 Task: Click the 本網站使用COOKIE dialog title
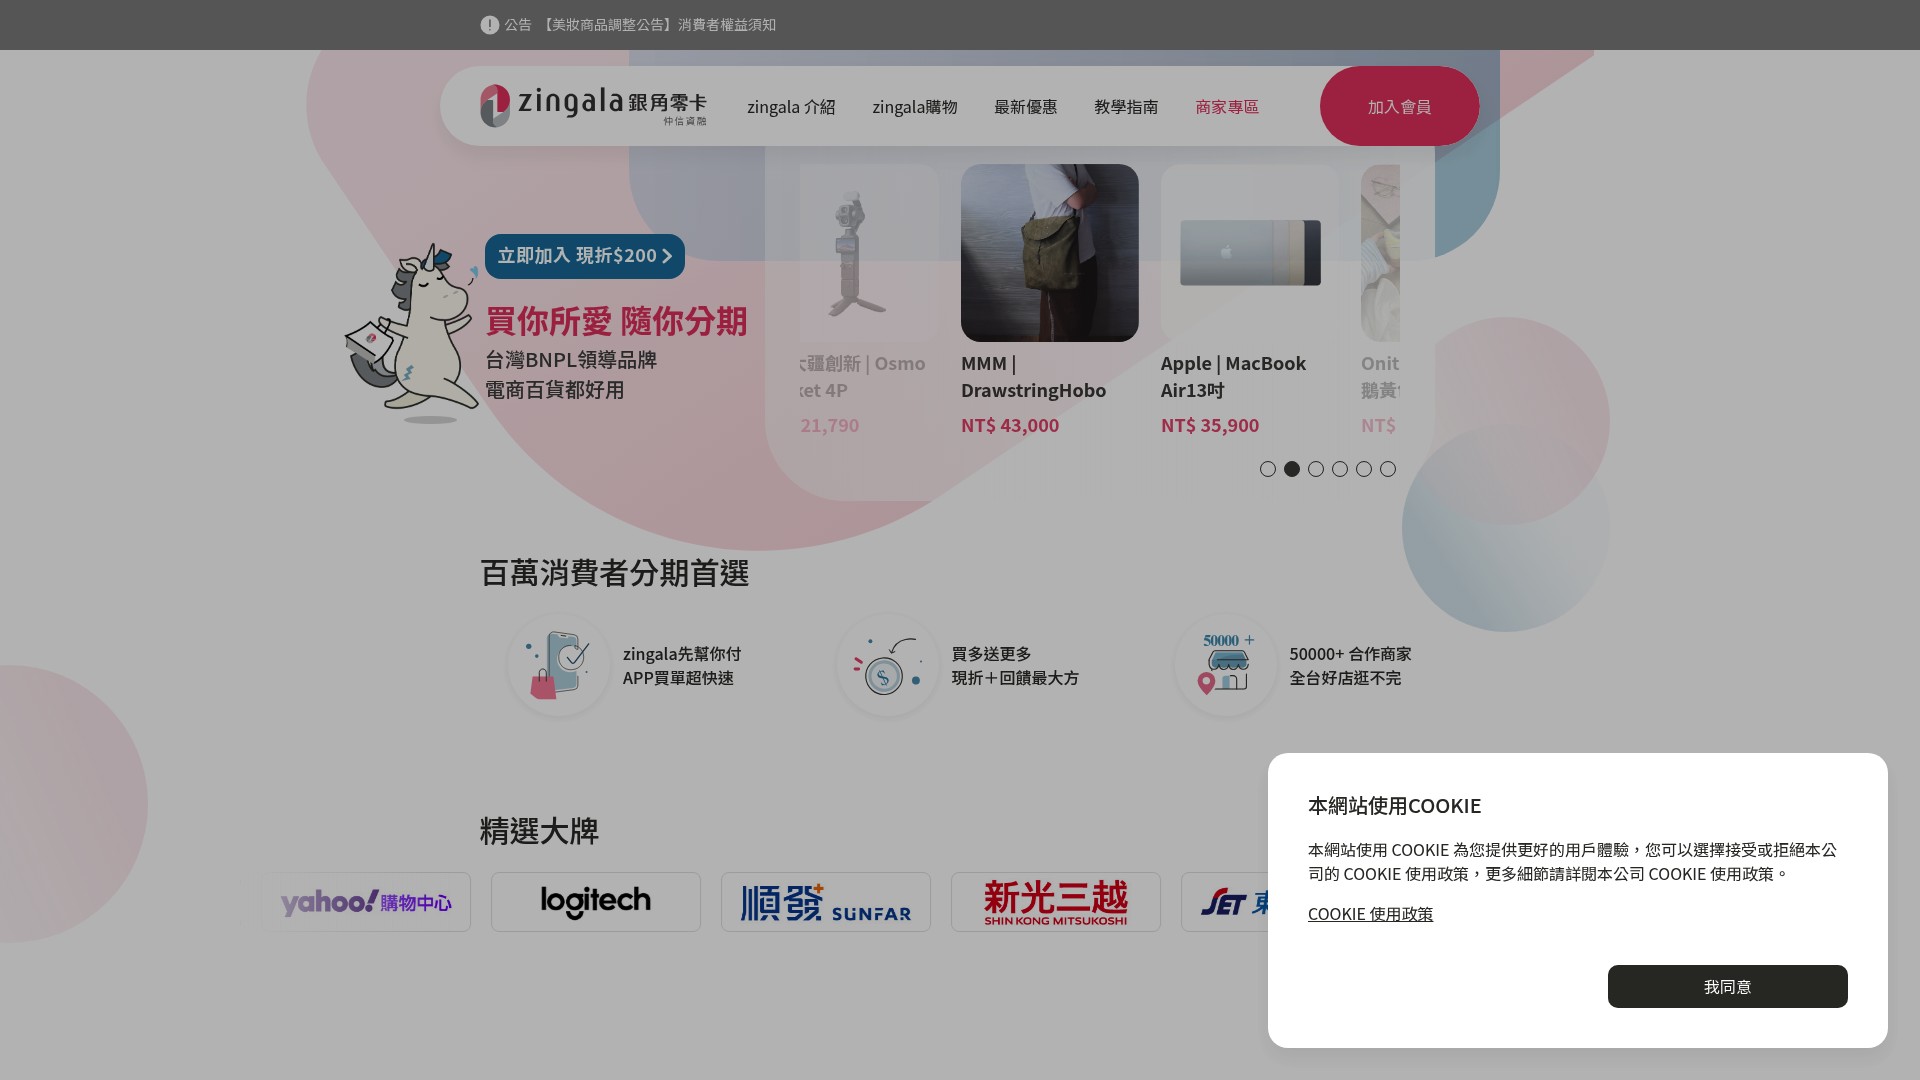[1394, 806]
